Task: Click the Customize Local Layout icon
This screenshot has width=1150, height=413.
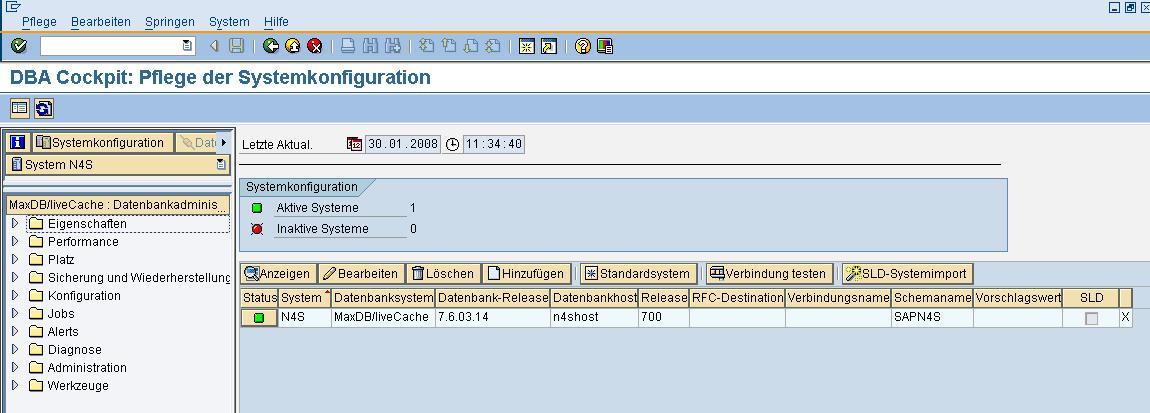Action: tap(605, 46)
